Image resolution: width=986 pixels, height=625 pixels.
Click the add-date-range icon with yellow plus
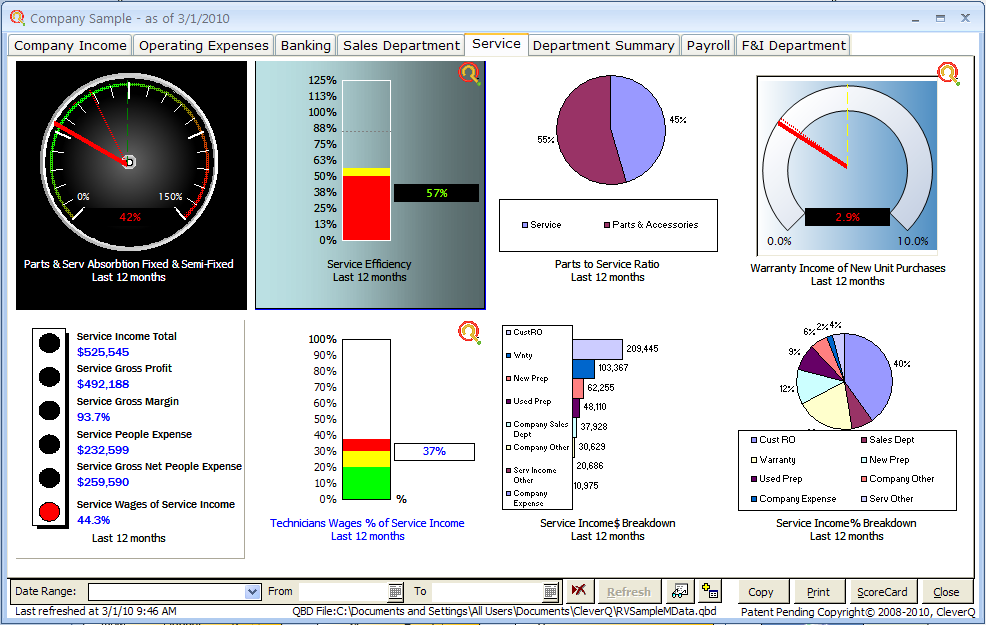pyautogui.click(x=711, y=591)
